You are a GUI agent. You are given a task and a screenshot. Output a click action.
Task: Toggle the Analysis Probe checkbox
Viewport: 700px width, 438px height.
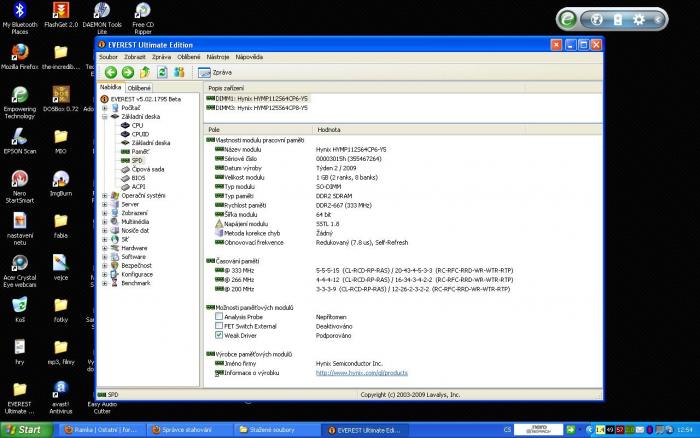[x=219, y=314]
